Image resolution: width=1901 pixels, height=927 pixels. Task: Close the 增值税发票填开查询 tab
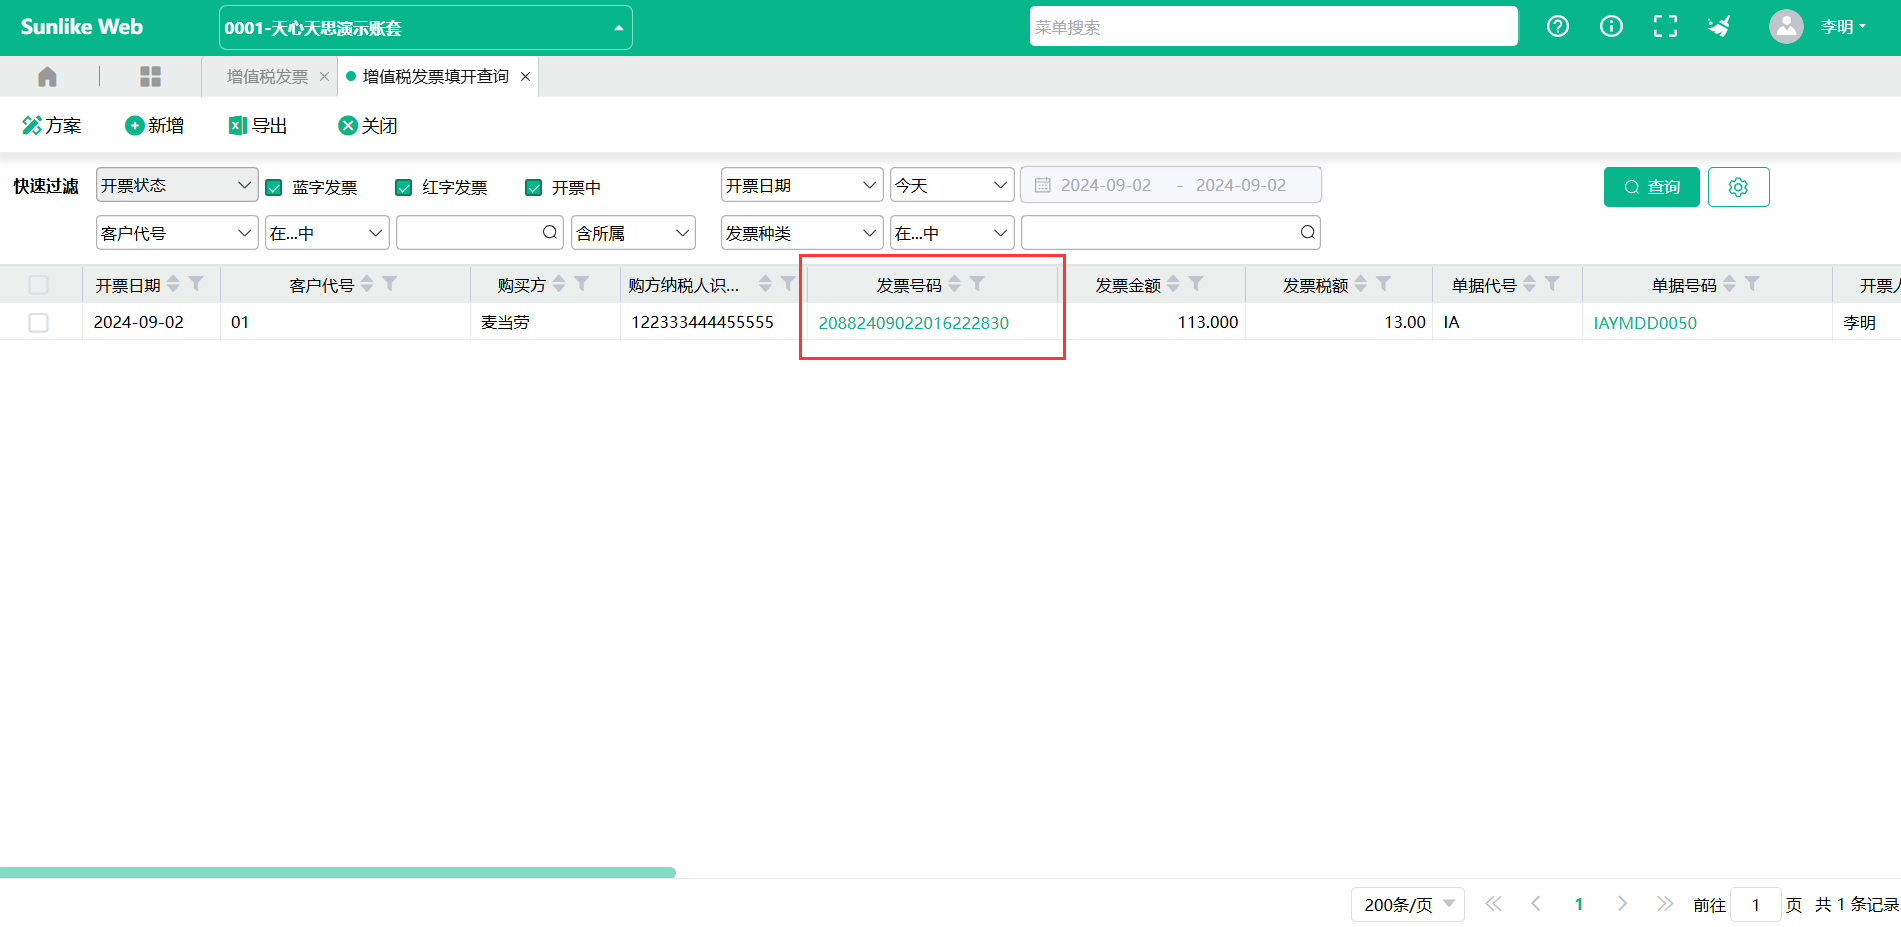(x=525, y=77)
